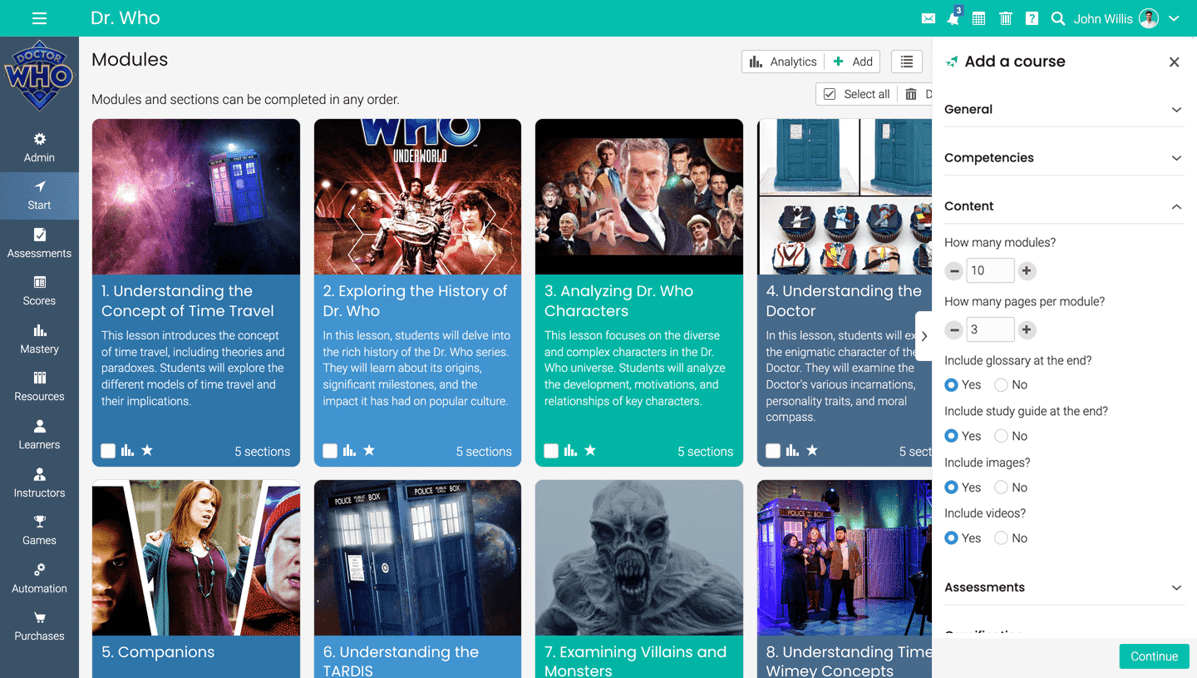
Task: Select No for include glossary
Action: pyautogui.click(x=1001, y=385)
